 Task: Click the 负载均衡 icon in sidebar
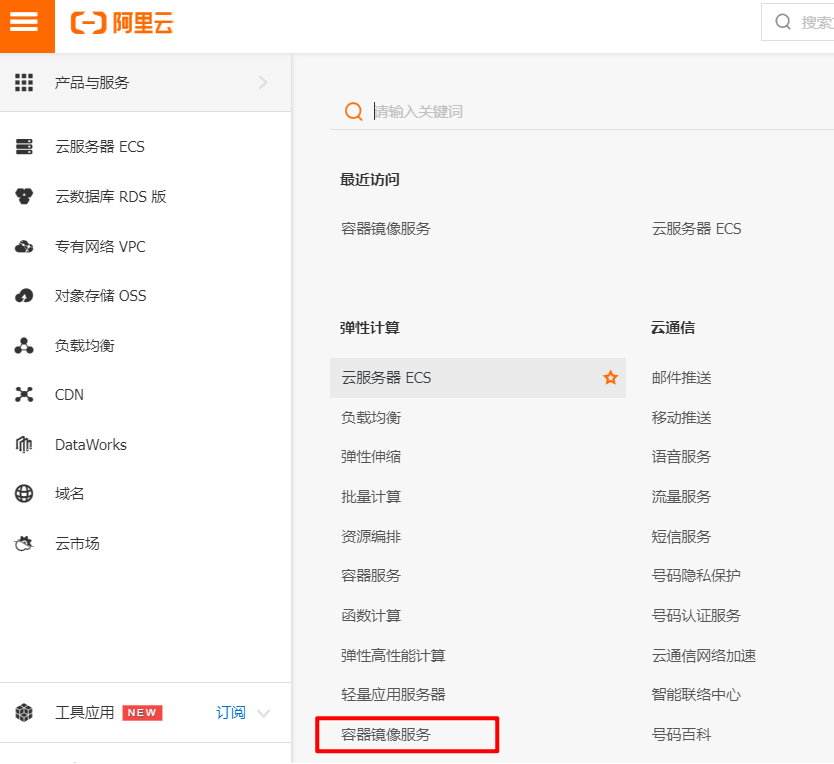tap(24, 345)
